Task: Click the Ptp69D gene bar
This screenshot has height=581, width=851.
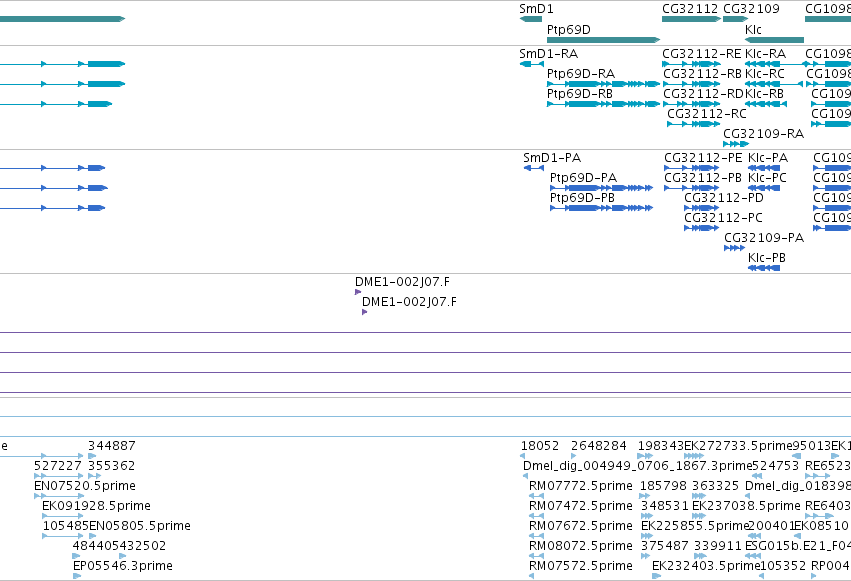Action: pos(604,40)
